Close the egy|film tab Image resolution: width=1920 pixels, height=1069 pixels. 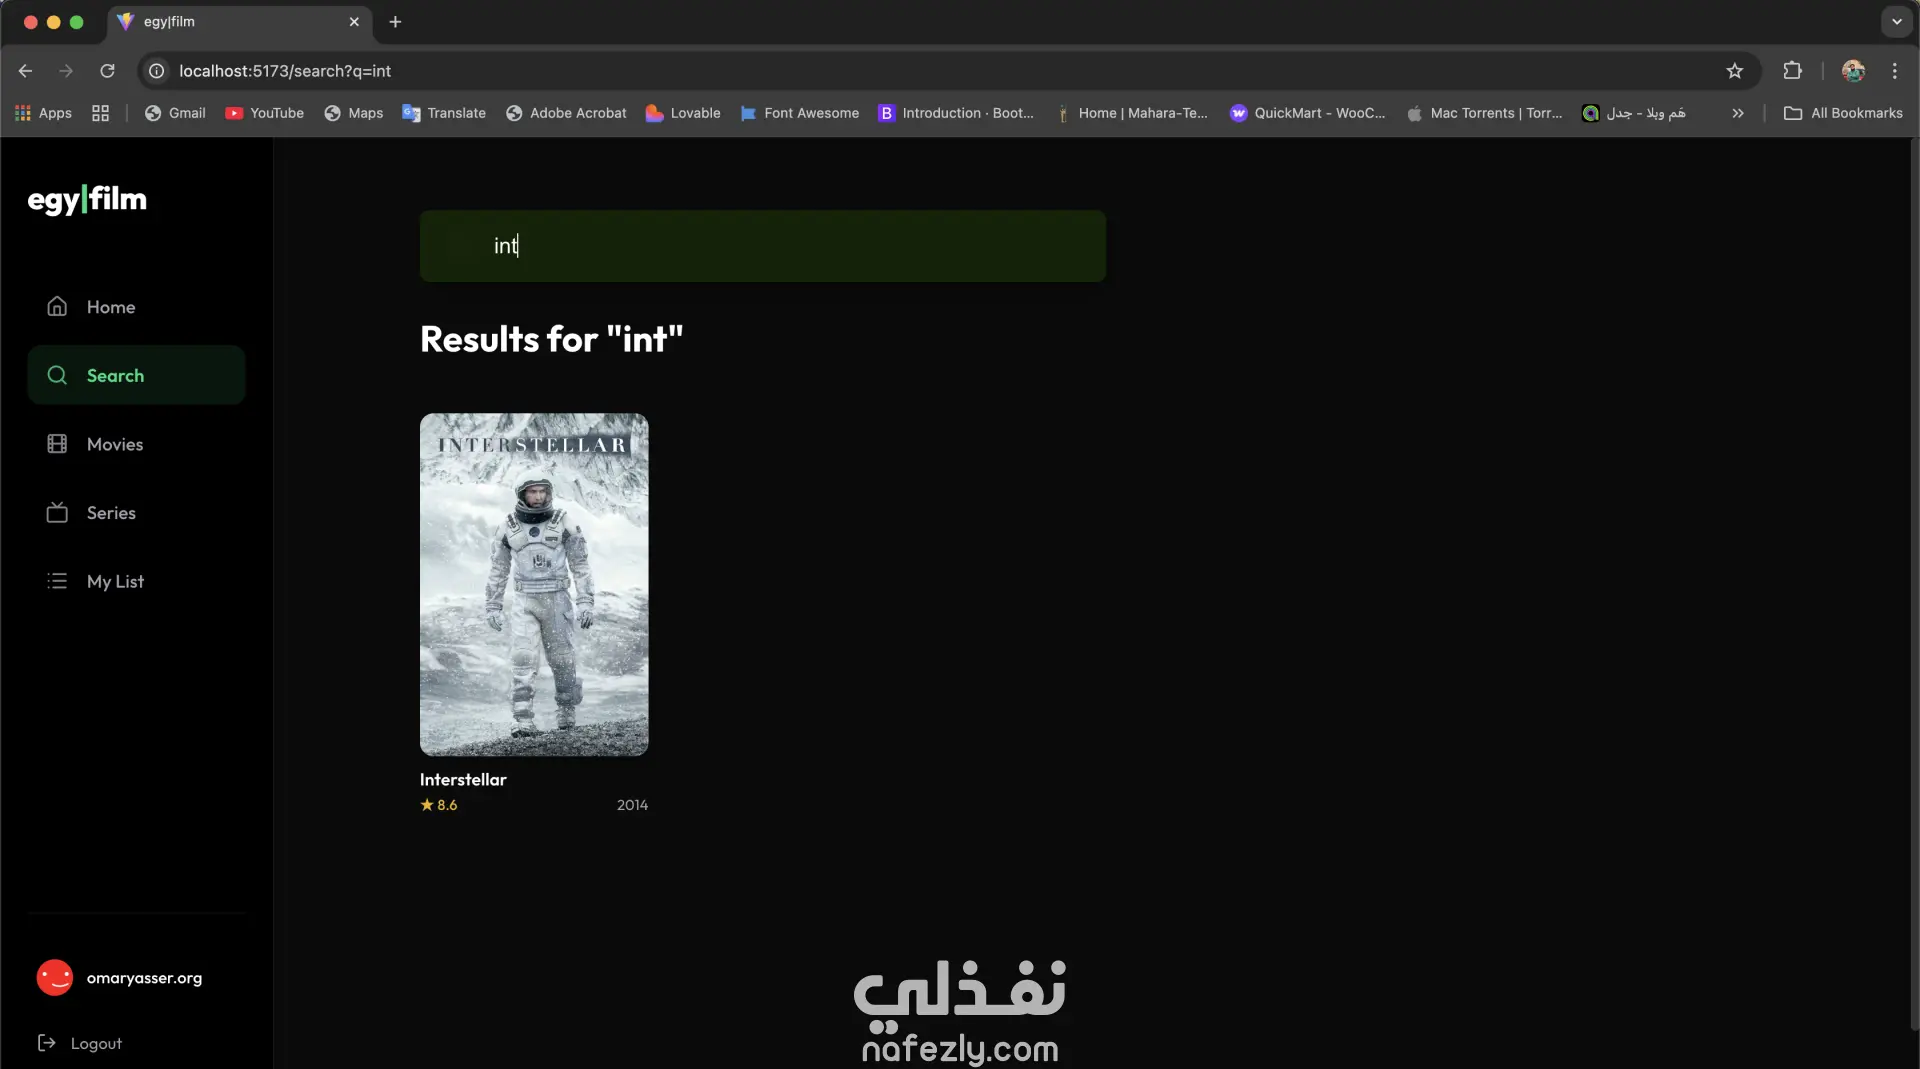point(354,22)
